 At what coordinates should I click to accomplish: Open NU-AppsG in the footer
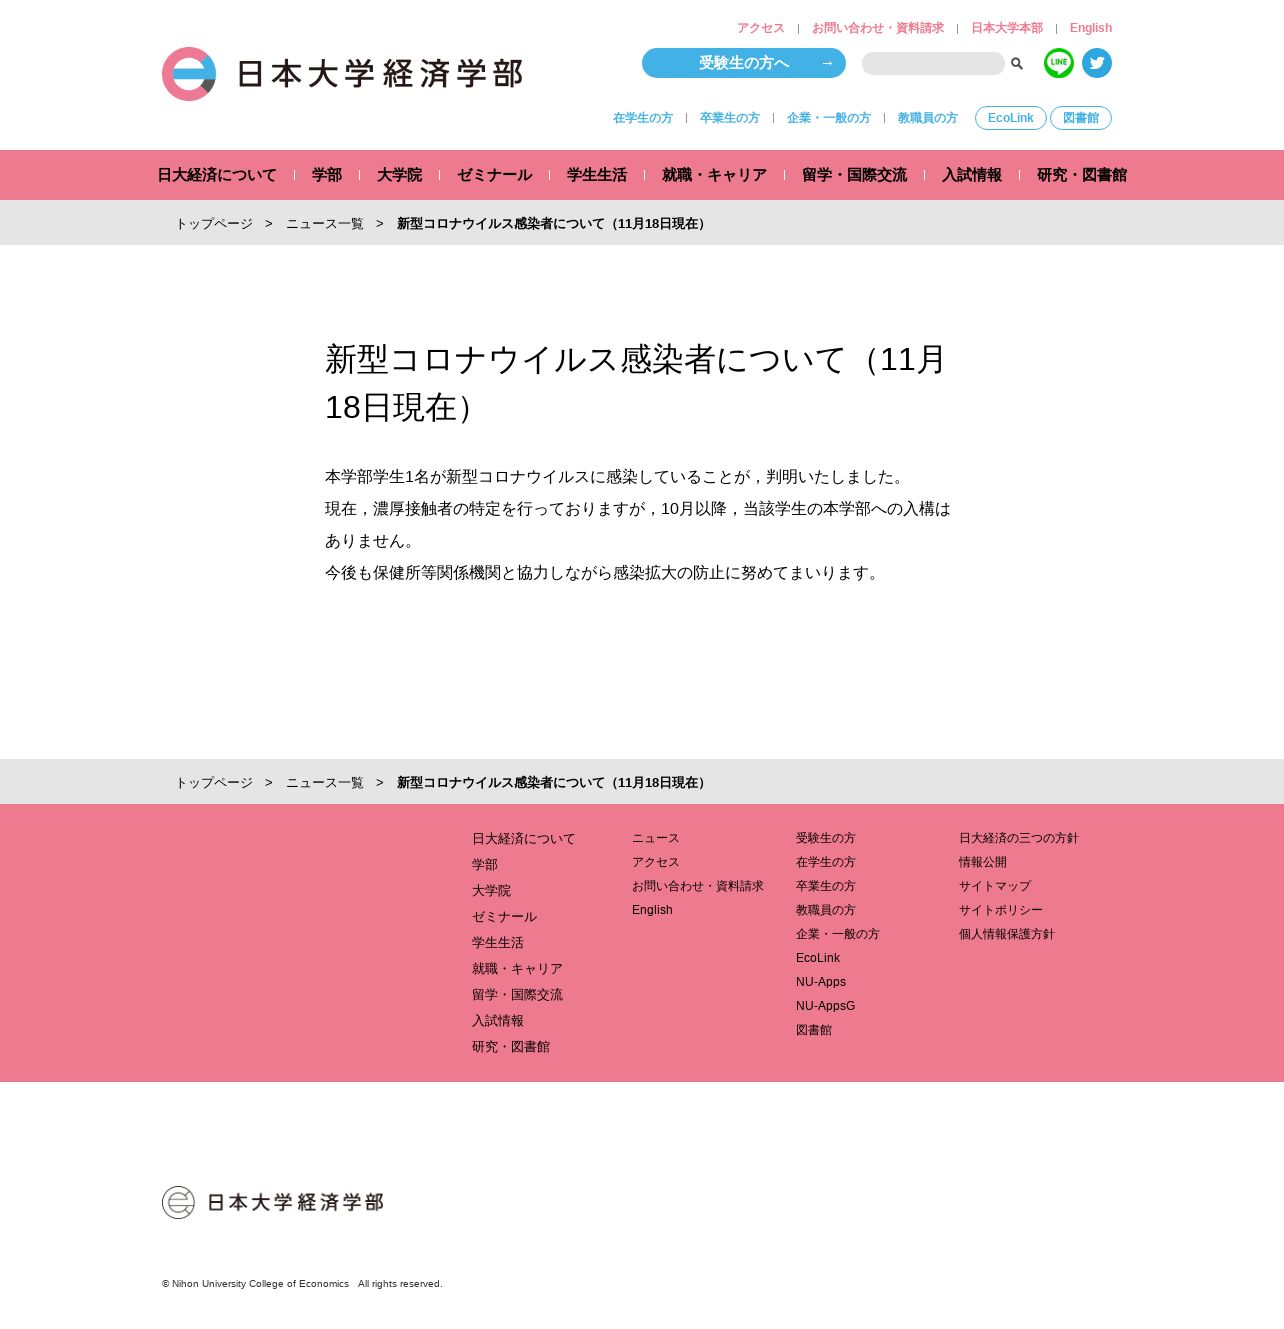[x=826, y=1006]
